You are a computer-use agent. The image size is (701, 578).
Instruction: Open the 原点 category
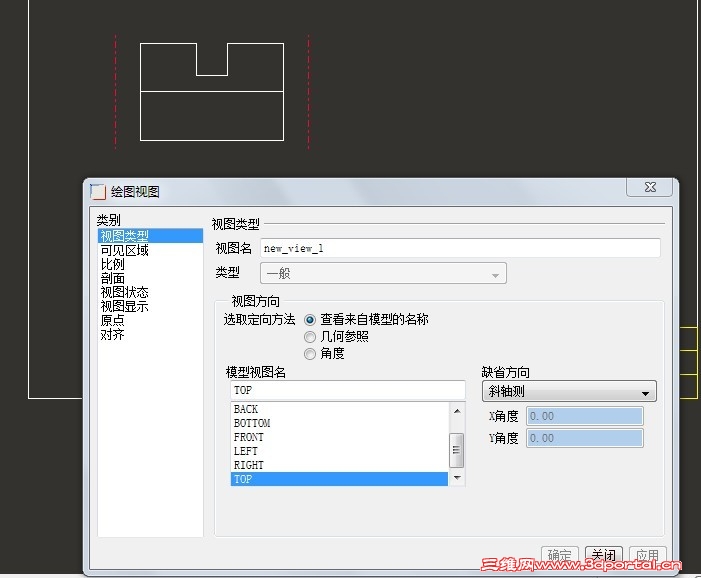[x=112, y=320]
